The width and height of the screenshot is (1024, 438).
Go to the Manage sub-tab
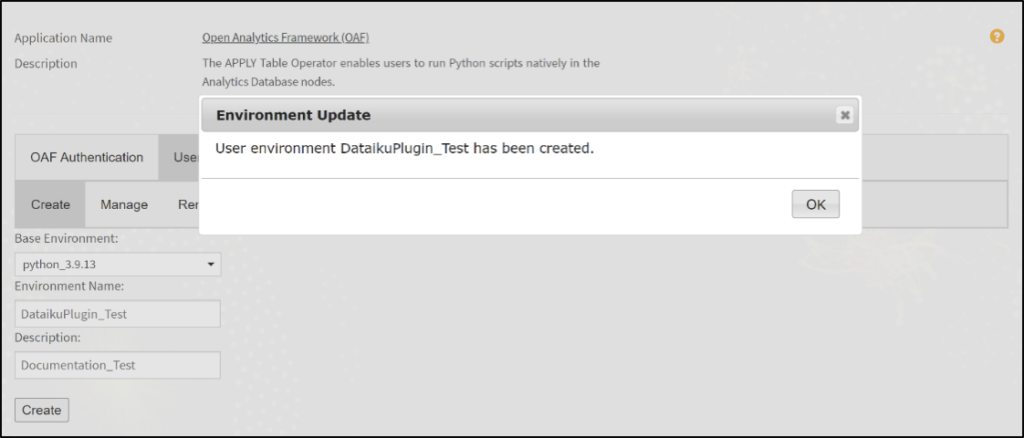(x=124, y=204)
